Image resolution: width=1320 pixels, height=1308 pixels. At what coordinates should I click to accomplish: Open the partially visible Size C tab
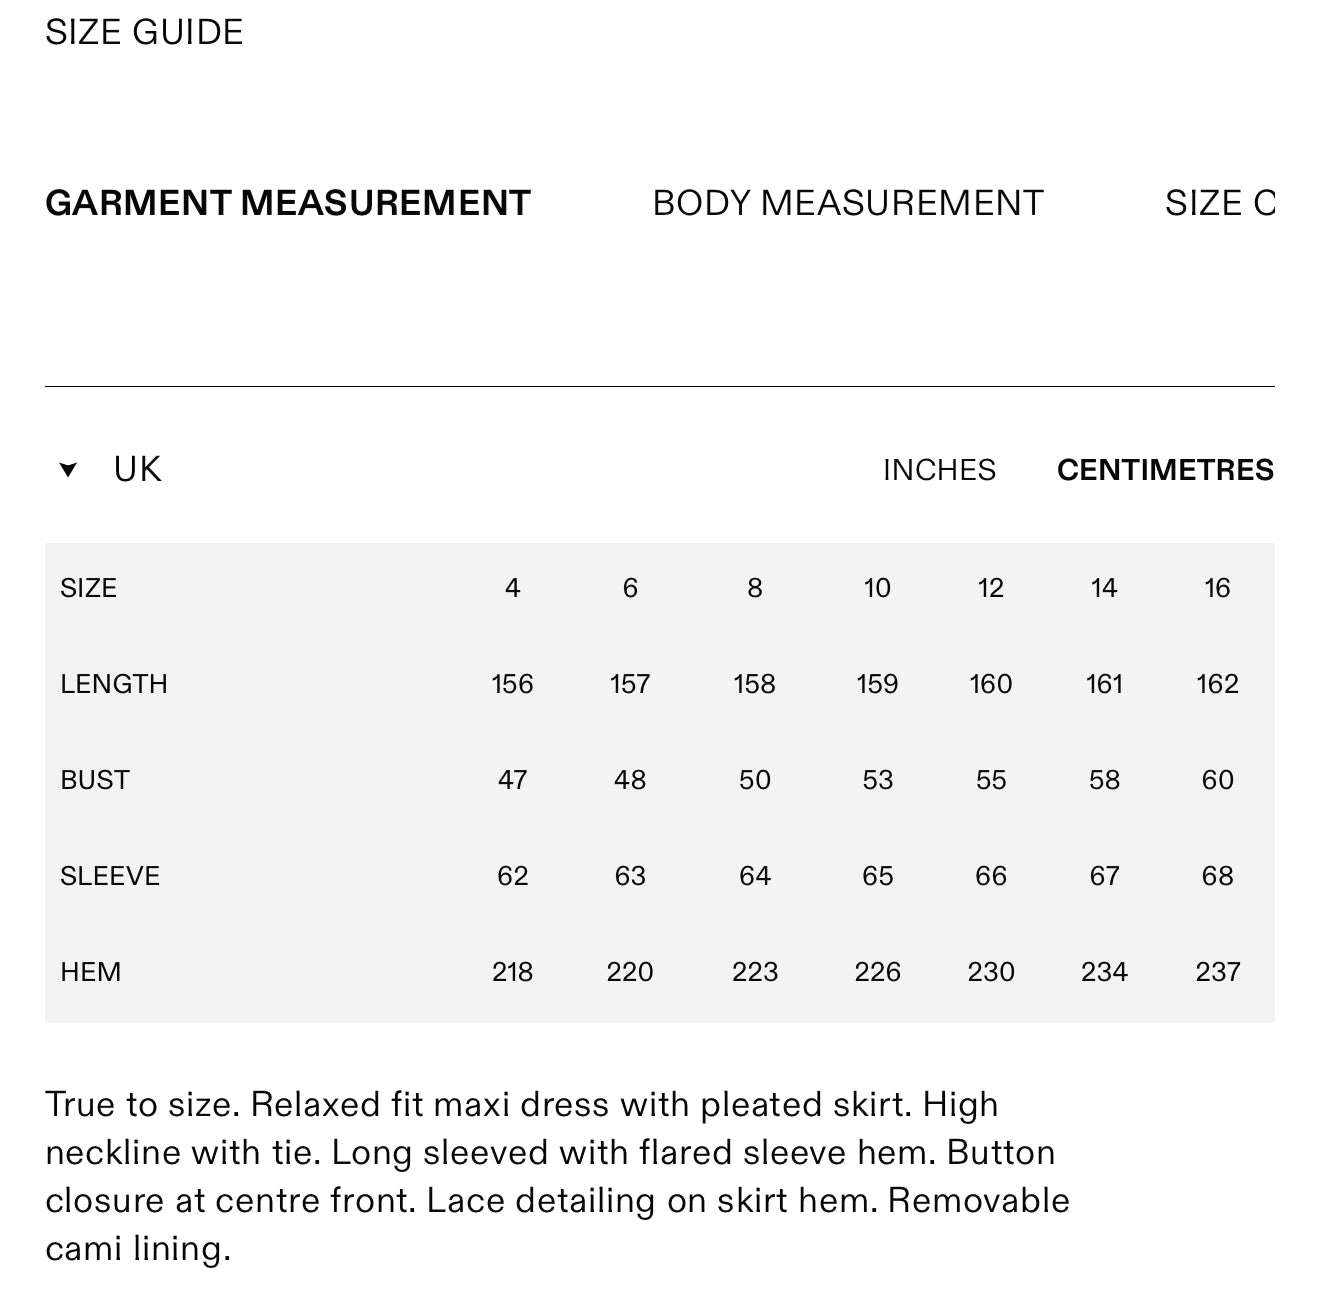point(1220,203)
